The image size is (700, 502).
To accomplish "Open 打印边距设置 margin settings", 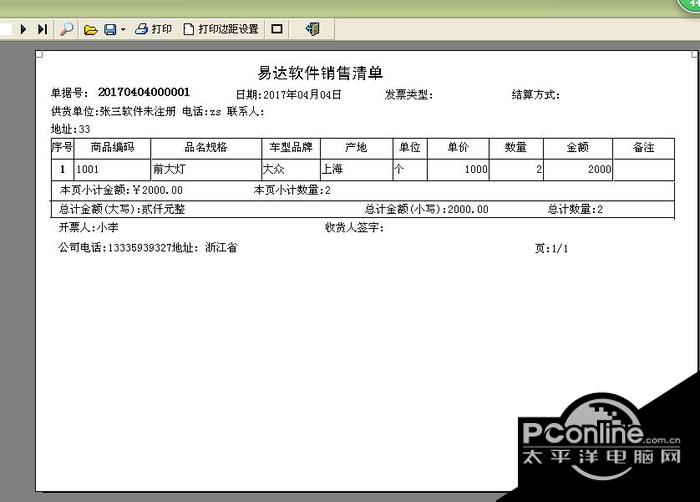I will [221, 29].
